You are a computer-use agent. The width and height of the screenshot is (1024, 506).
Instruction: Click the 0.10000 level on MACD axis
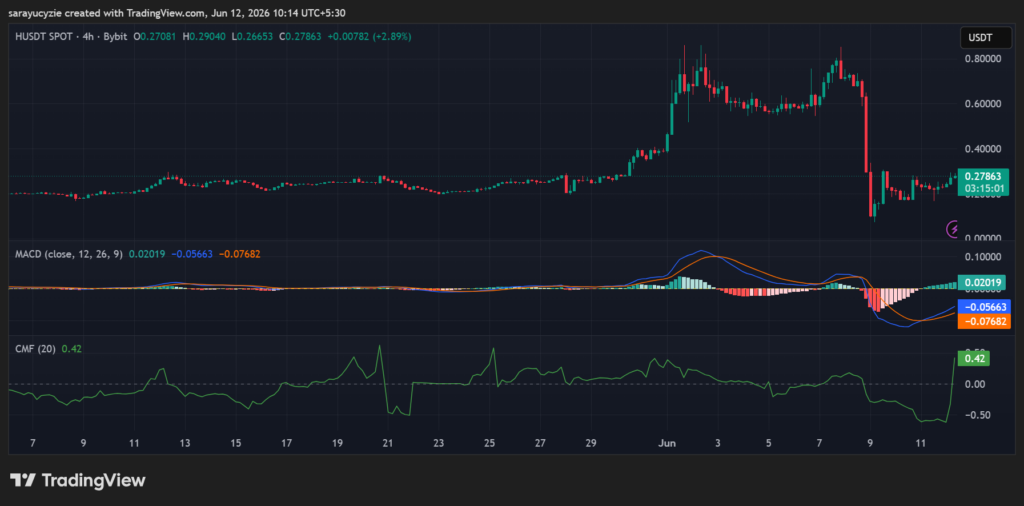[984, 256]
